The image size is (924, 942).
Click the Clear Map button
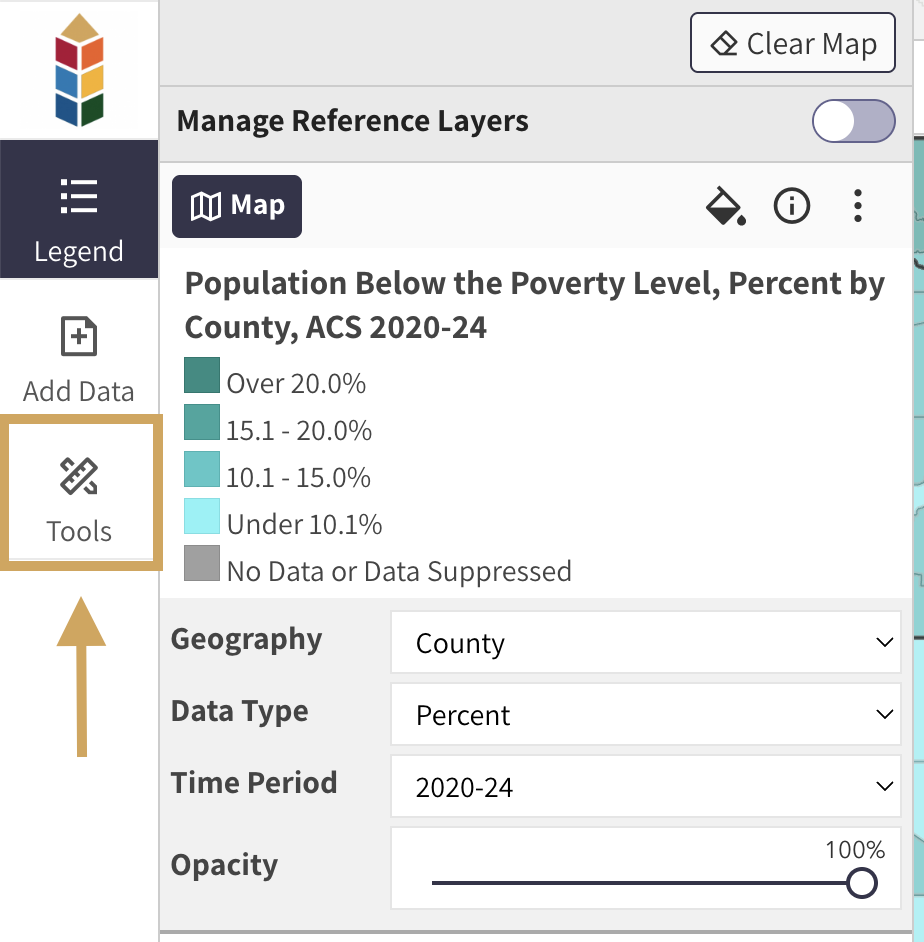click(x=792, y=43)
